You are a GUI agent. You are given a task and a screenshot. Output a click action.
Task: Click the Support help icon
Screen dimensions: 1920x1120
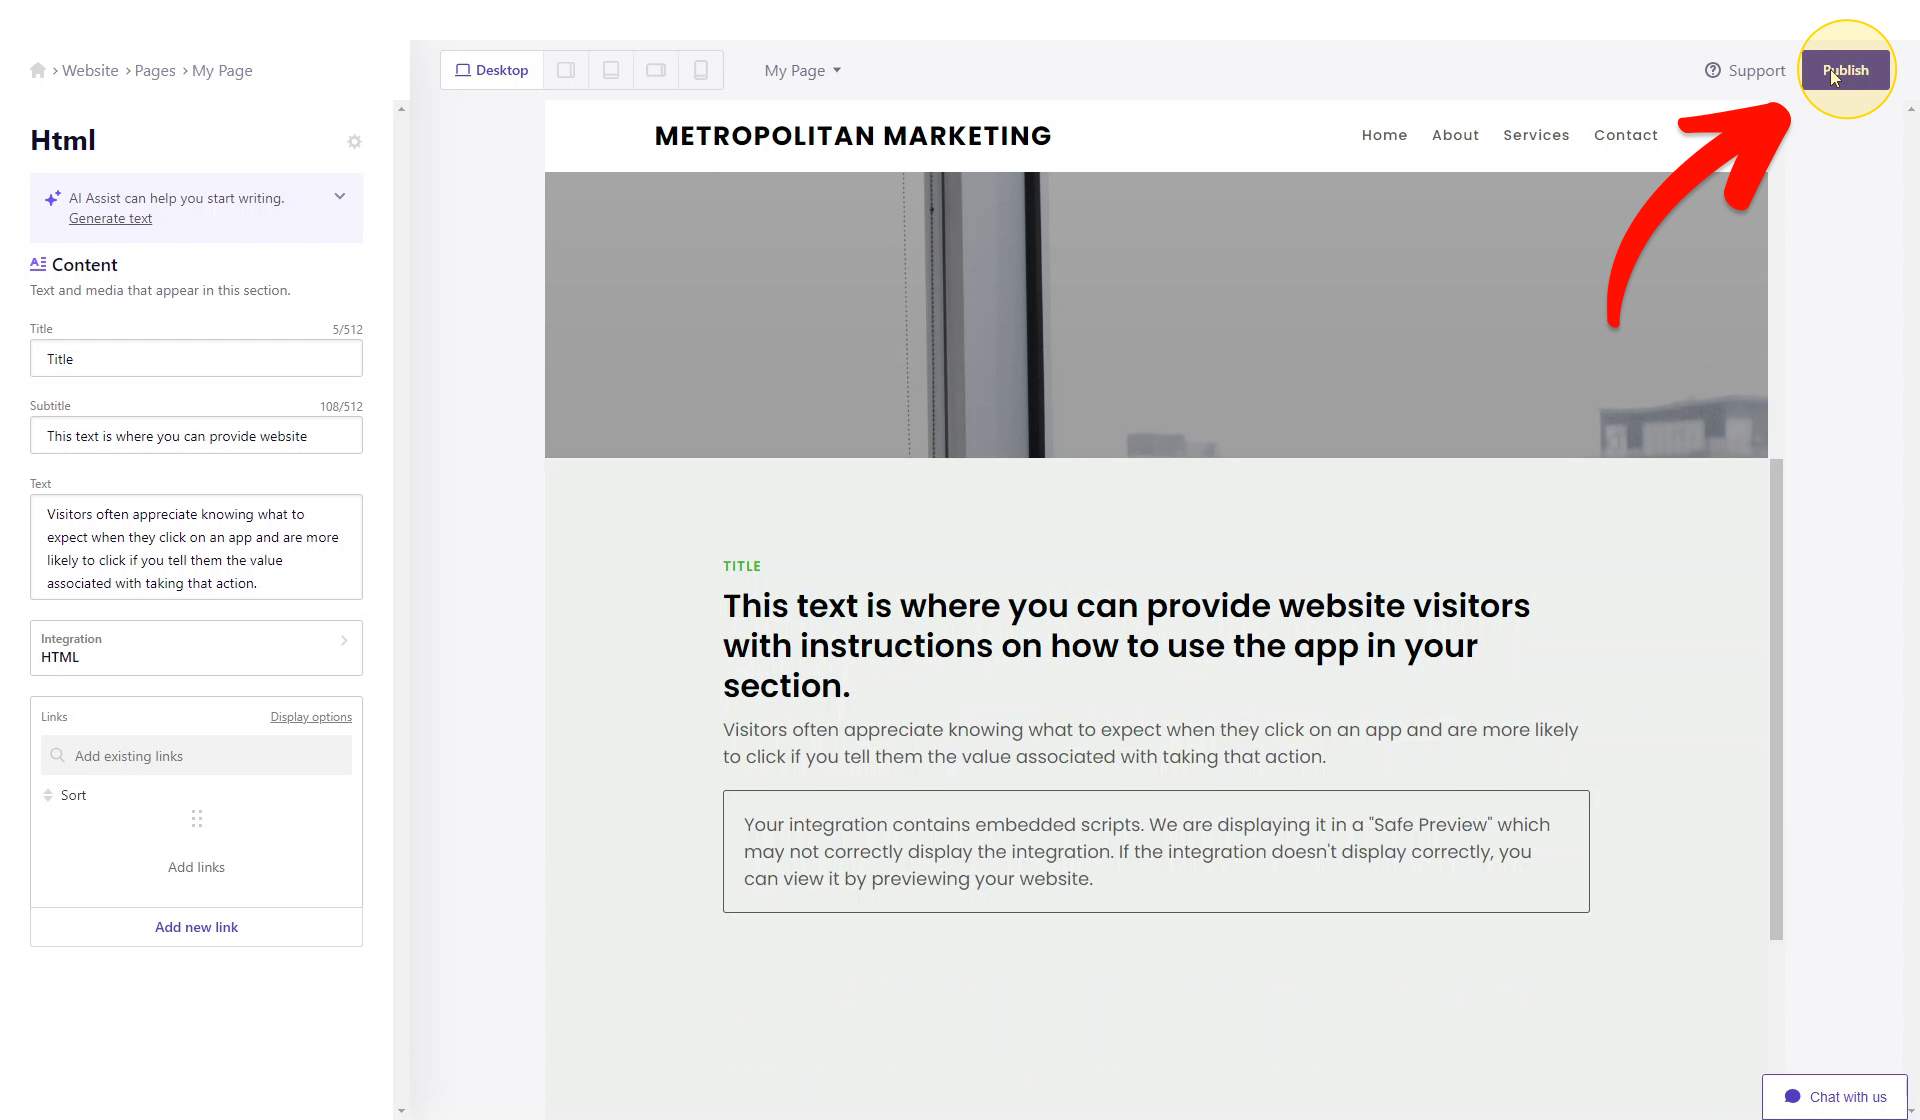point(1713,70)
